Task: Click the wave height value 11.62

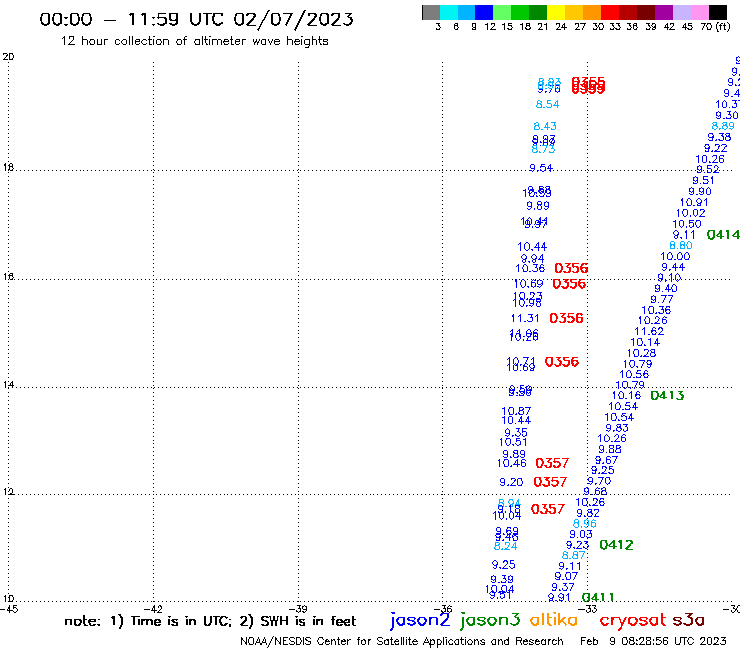Action: [x=649, y=331]
